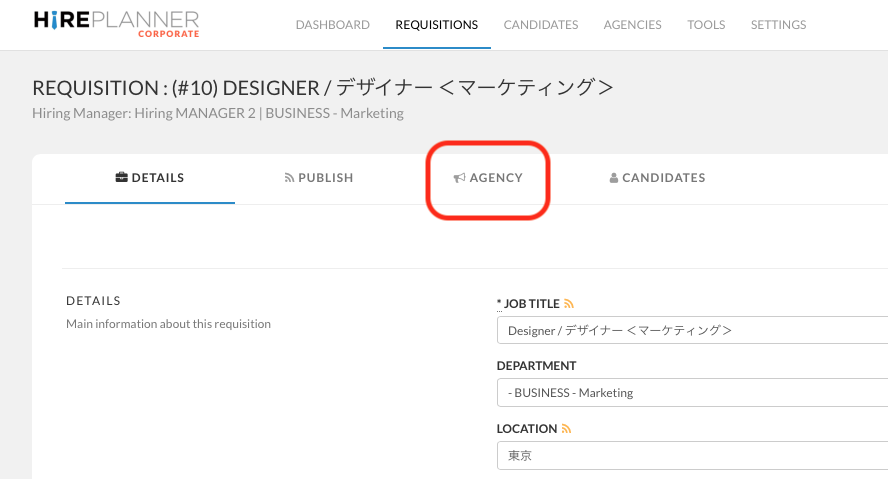
Task: Click the HirePlanner Corporate logo
Action: click(116, 24)
